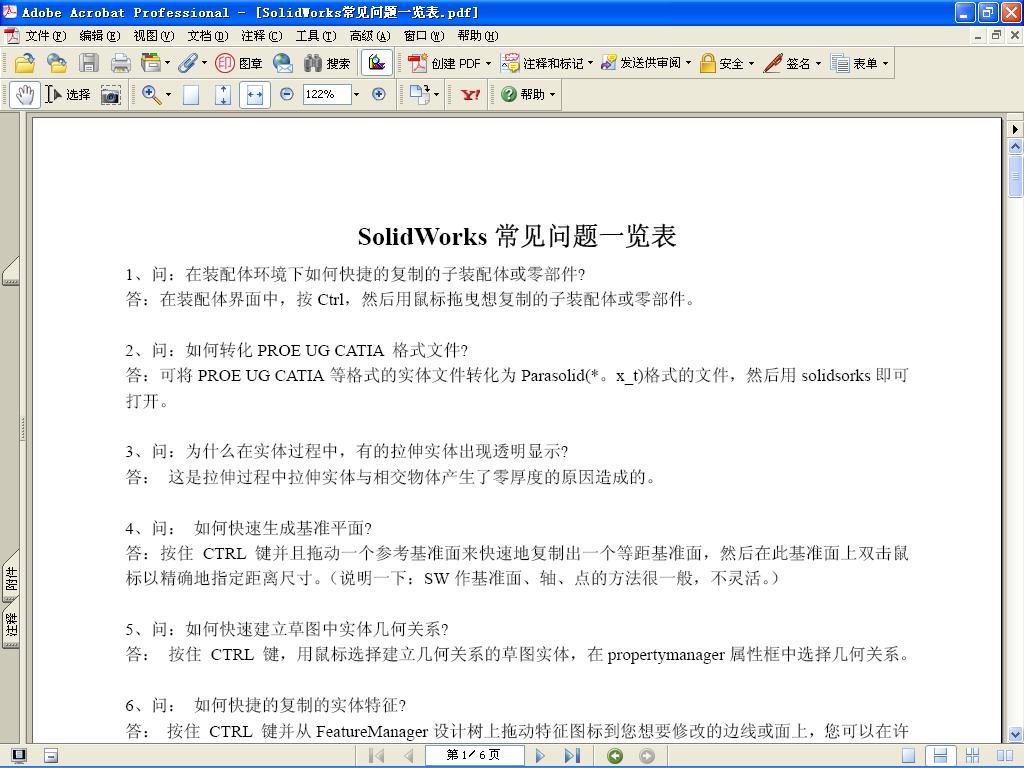This screenshot has height=768, width=1024.
Task: Open the 工具(T) menu
Action: click(x=315, y=36)
